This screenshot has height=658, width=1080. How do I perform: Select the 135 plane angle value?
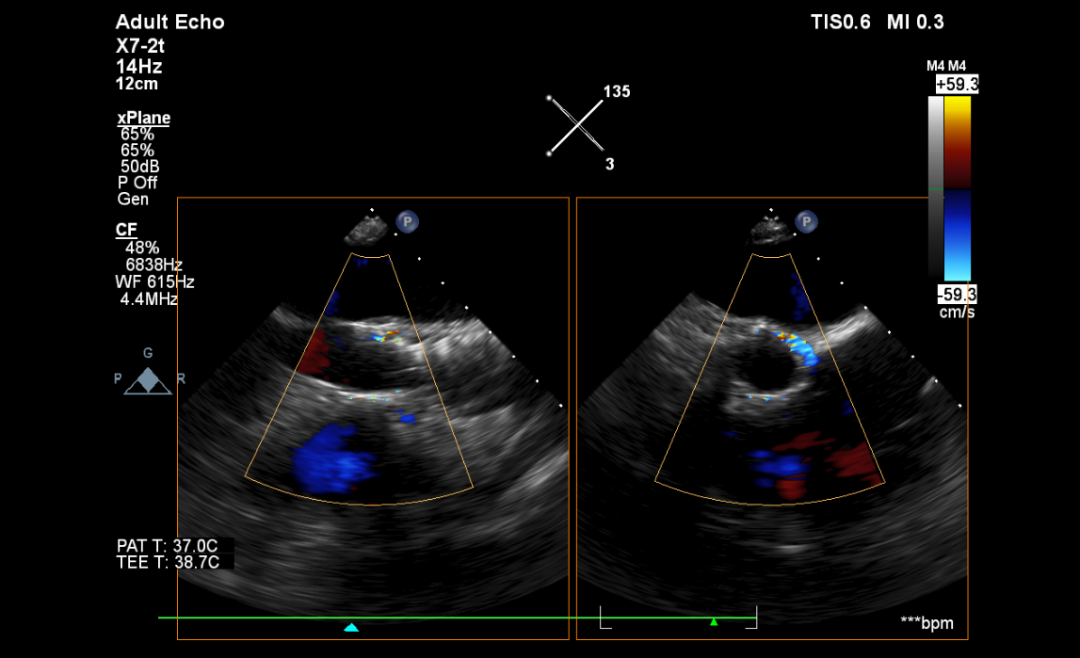[x=616, y=92]
